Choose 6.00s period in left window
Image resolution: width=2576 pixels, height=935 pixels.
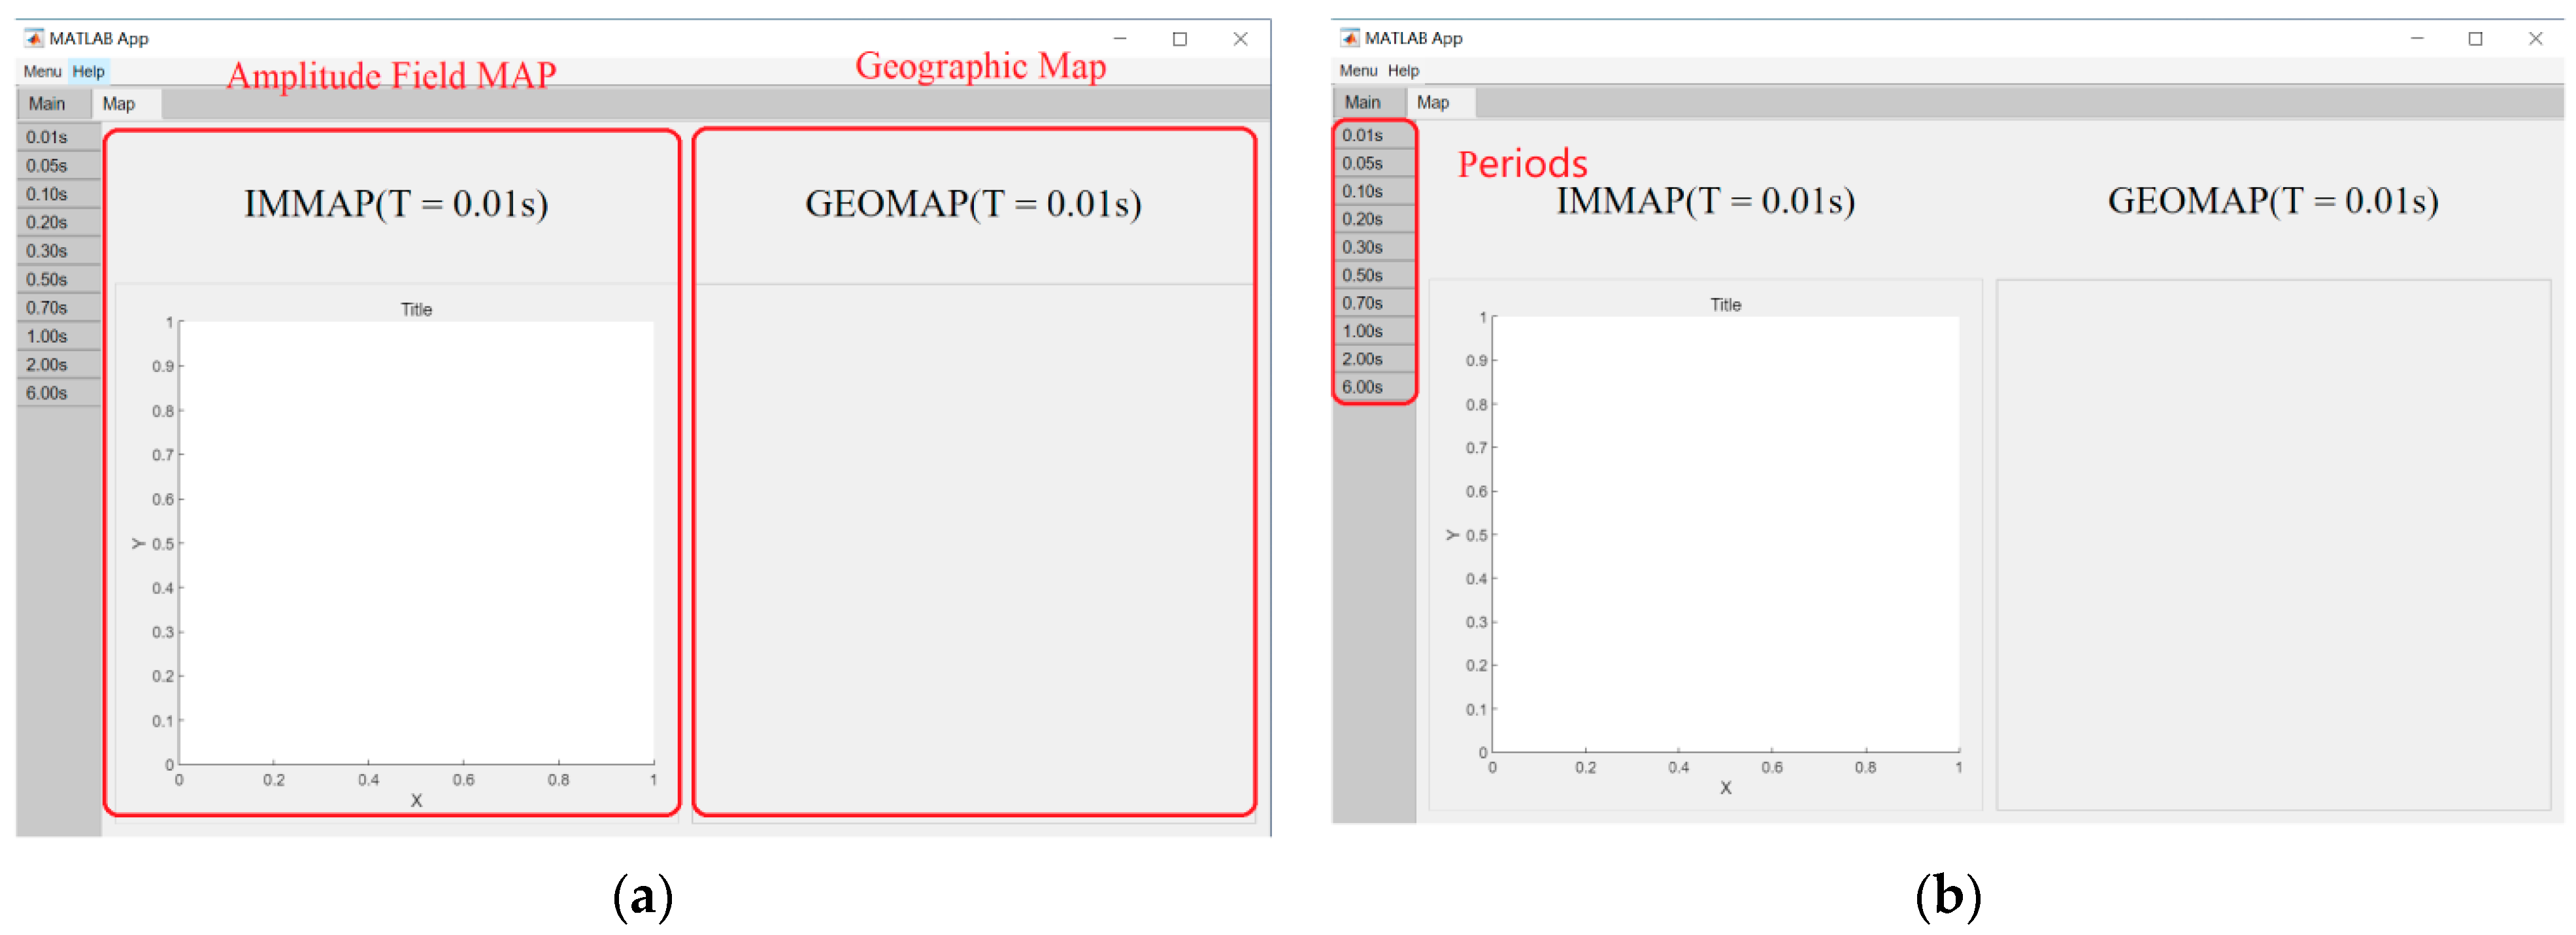tap(47, 393)
